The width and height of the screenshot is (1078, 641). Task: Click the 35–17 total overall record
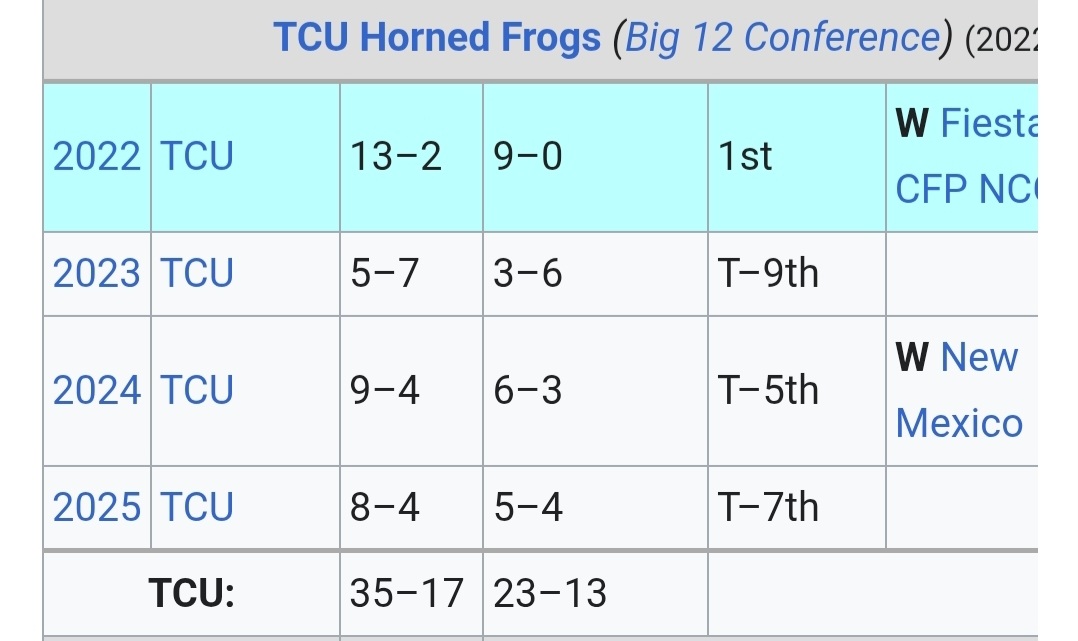pyautogui.click(x=407, y=593)
